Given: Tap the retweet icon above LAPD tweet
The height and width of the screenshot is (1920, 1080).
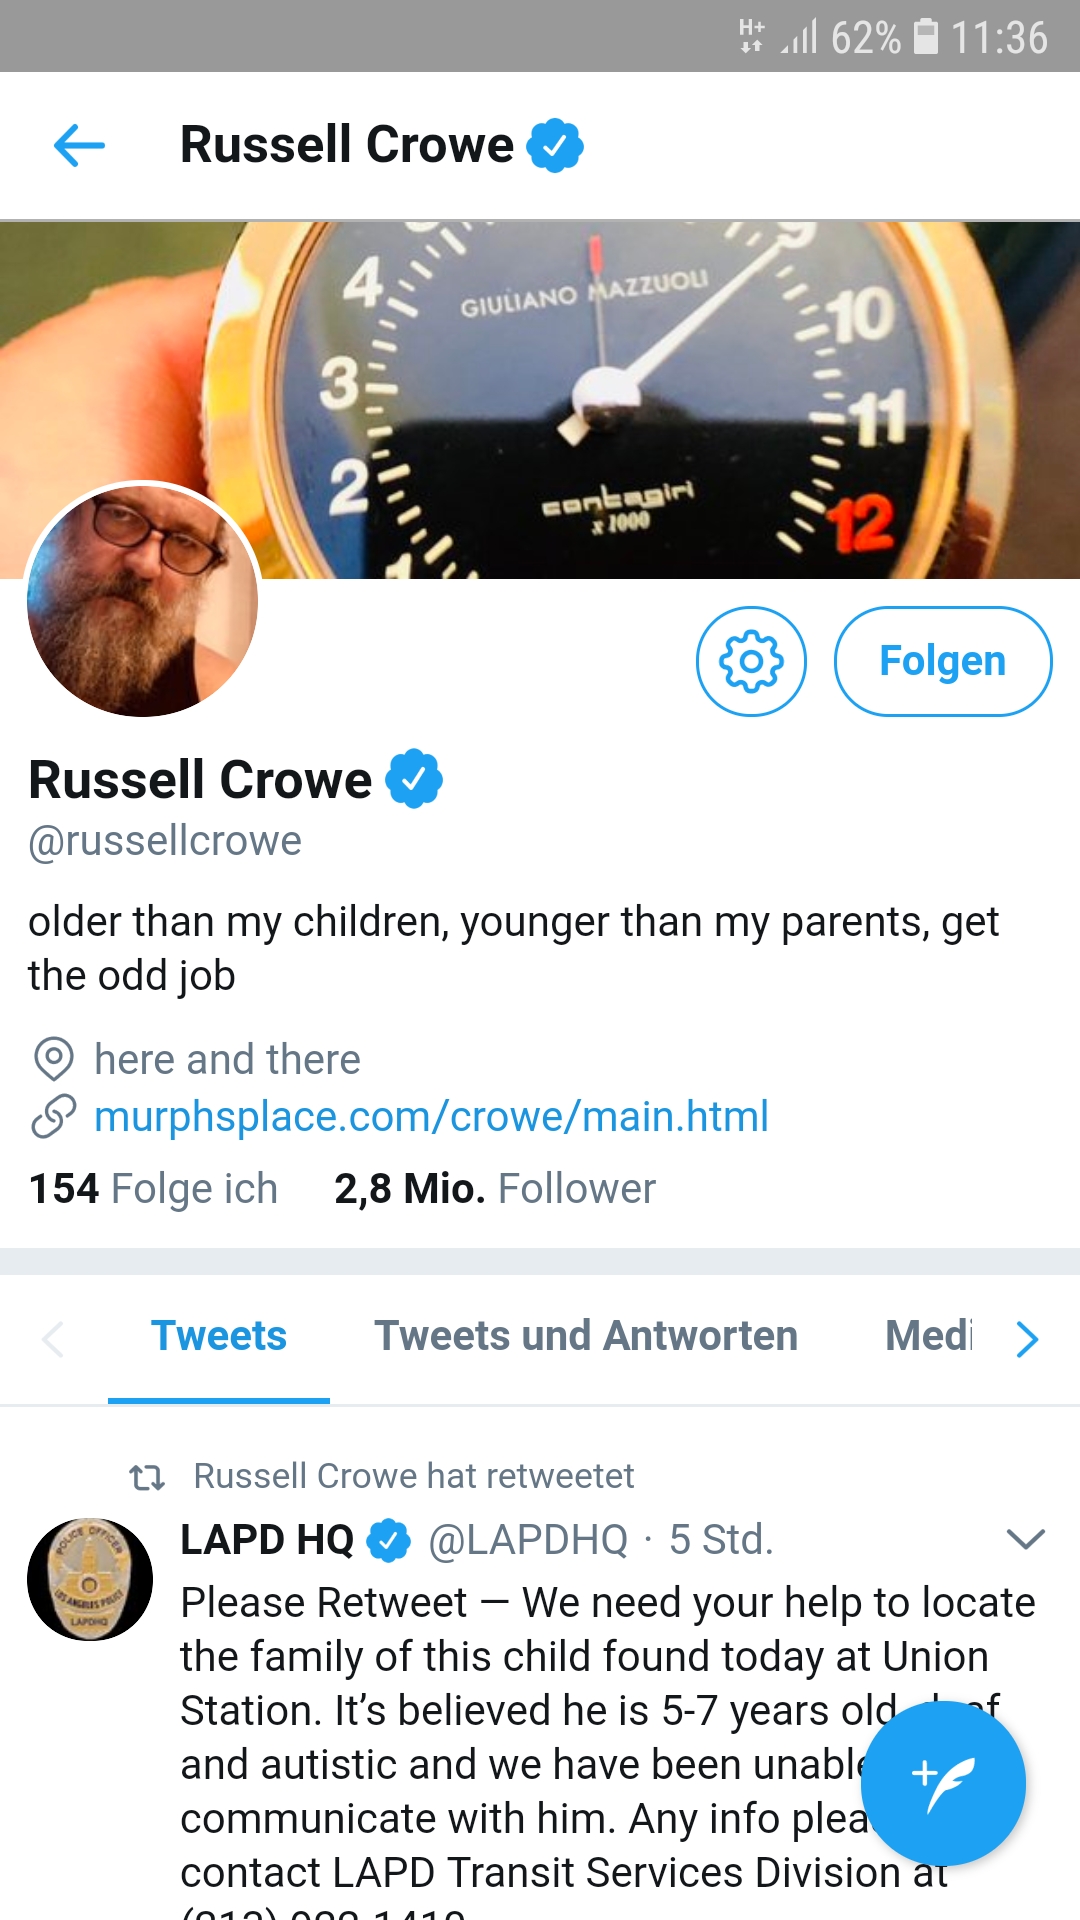Looking at the screenshot, I should (147, 1477).
